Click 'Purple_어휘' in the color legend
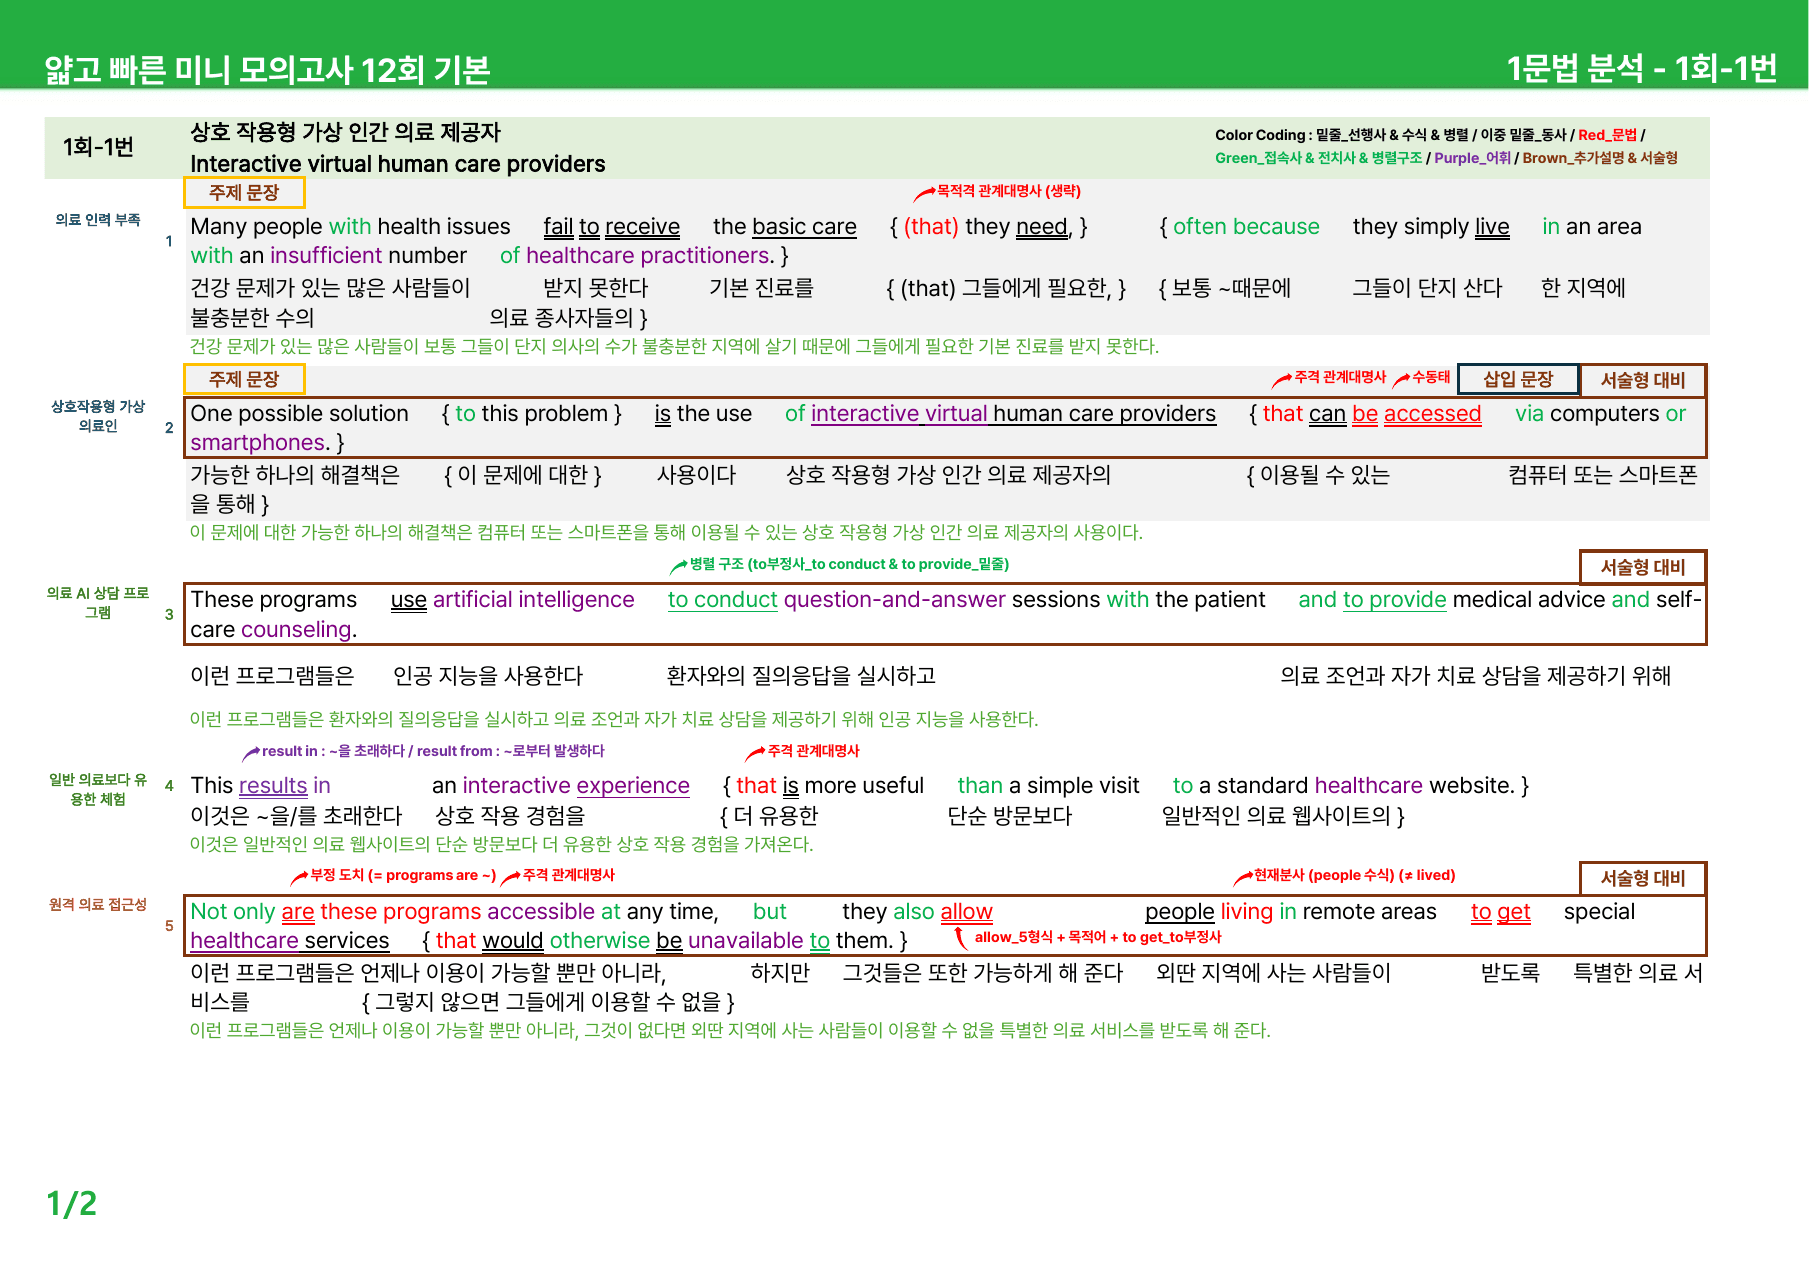The image size is (1809, 1279). click(1472, 158)
